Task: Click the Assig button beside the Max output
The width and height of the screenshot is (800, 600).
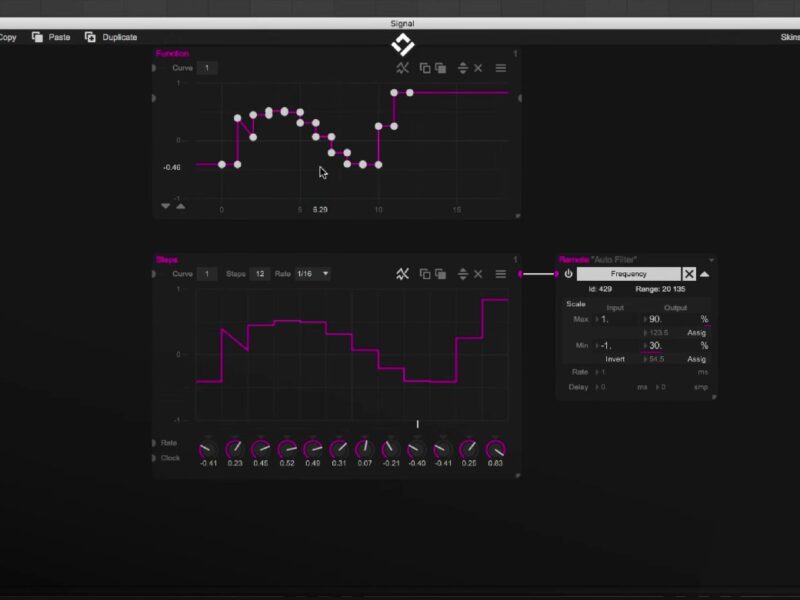Action: tap(696, 333)
